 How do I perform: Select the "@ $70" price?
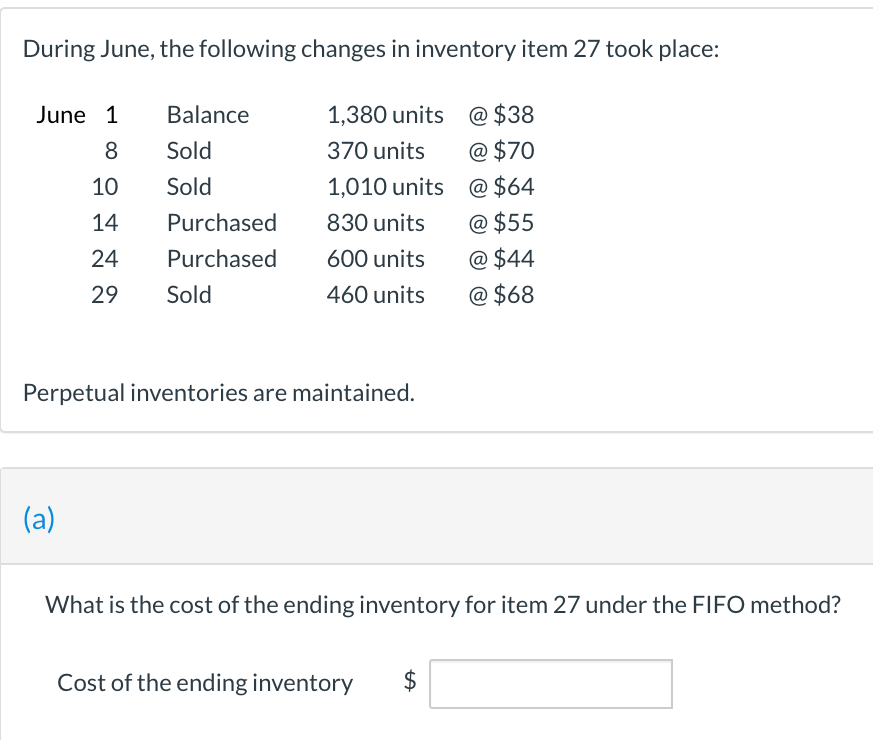coord(501,151)
